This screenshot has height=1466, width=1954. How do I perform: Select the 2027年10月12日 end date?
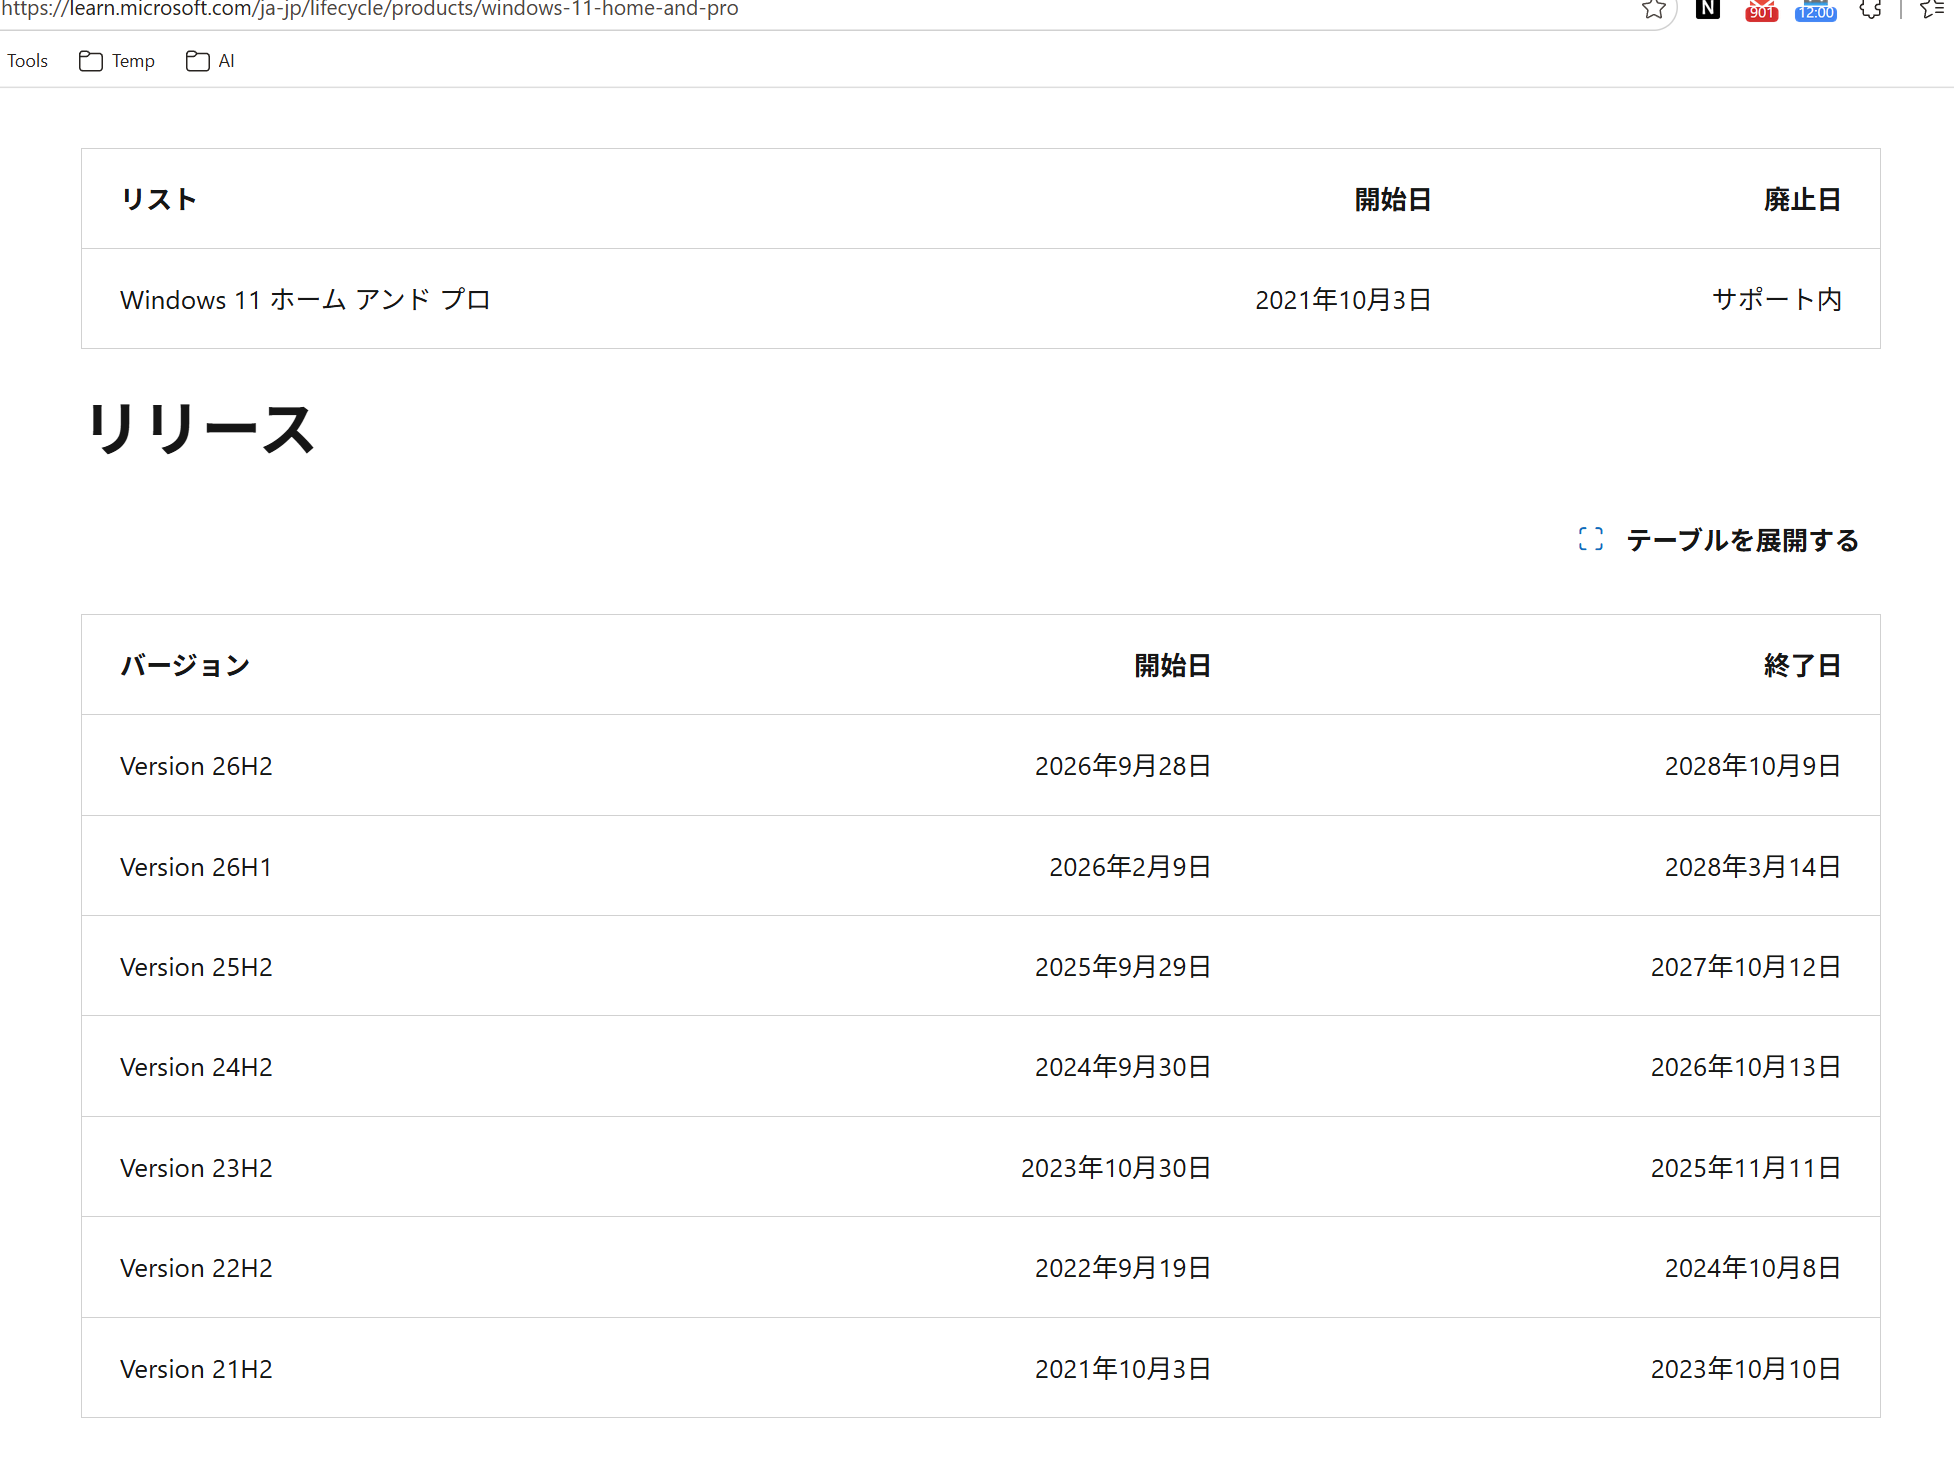click(x=1746, y=967)
